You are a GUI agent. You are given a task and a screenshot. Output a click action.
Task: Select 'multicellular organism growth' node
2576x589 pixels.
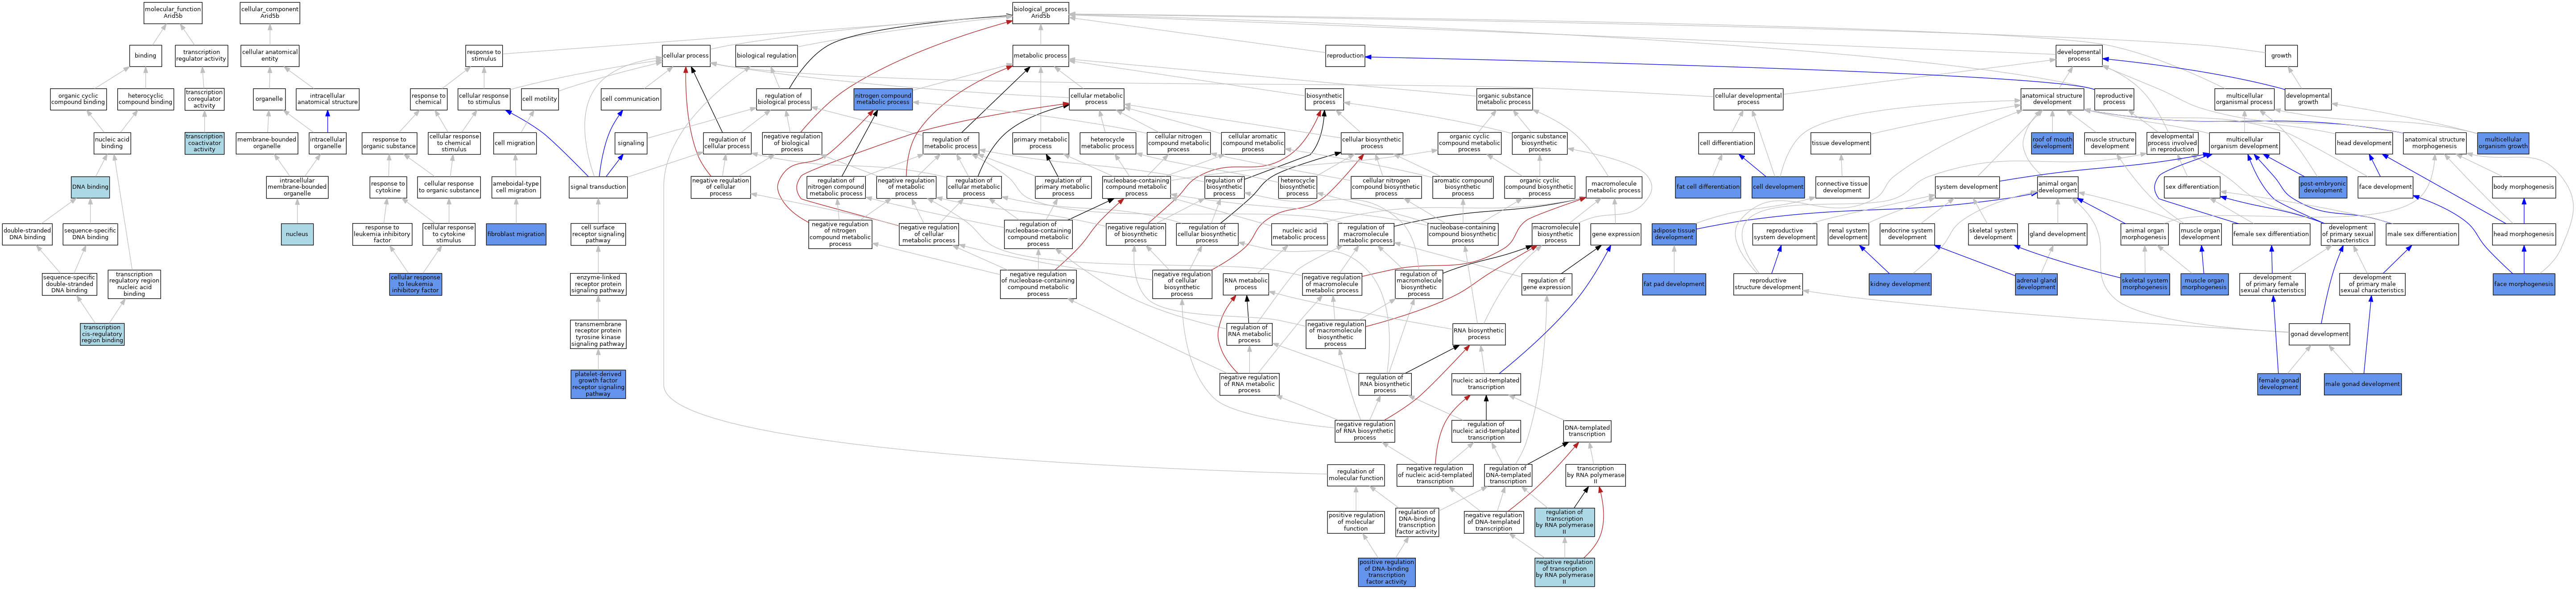[x=2503, y=143]
